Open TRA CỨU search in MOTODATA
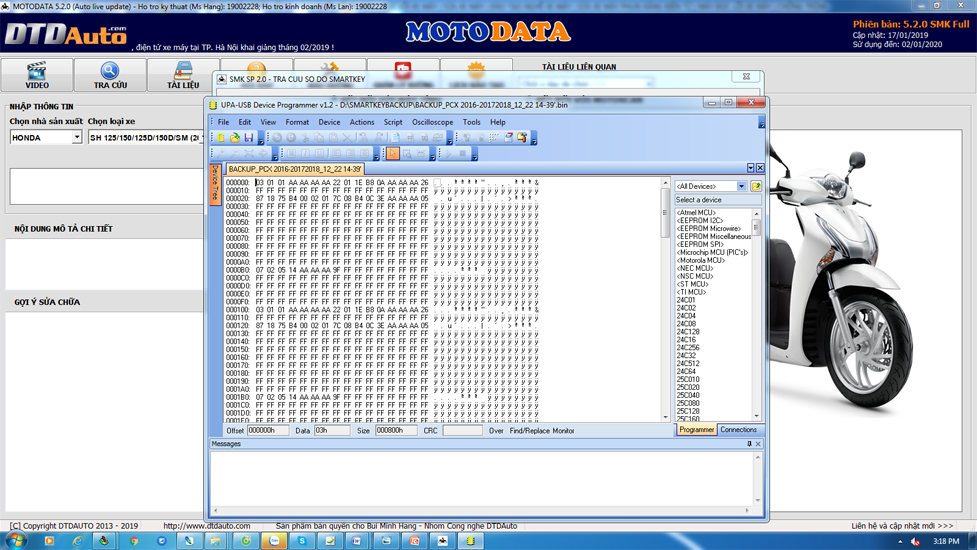The width and height of the screenshot is (977, 550). 110,75
